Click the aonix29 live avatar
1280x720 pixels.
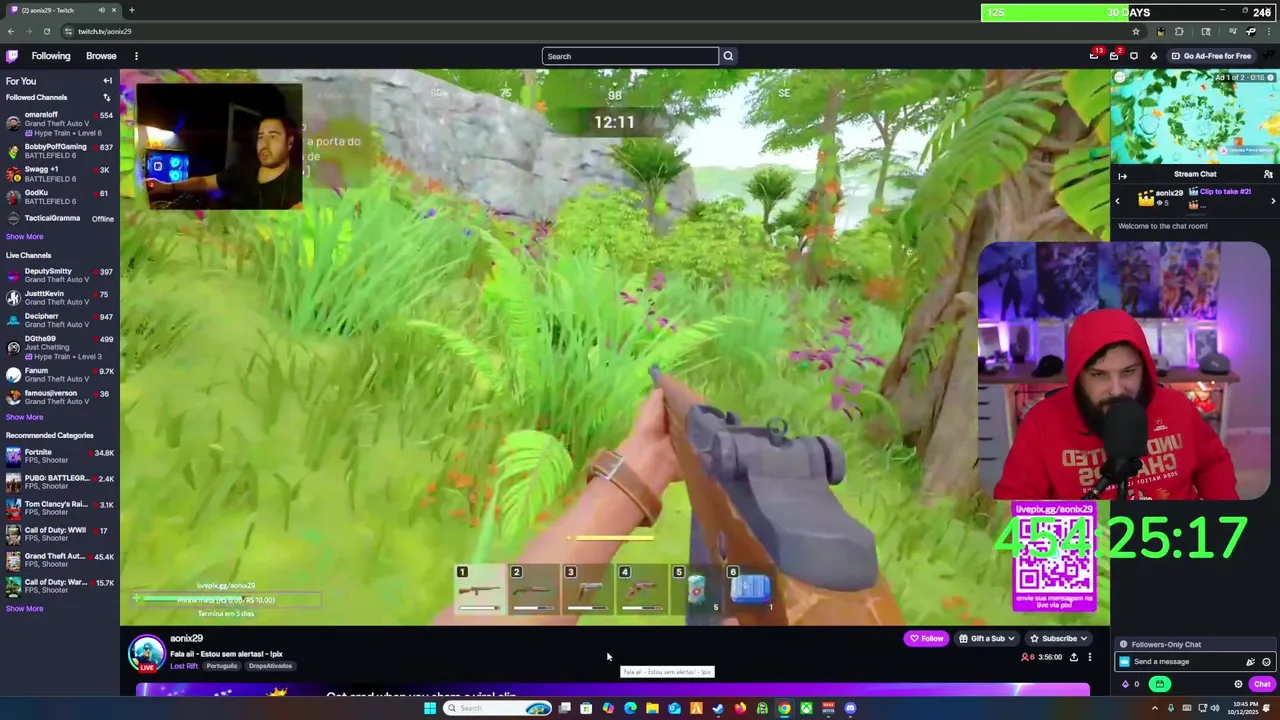tap(147, 654)
